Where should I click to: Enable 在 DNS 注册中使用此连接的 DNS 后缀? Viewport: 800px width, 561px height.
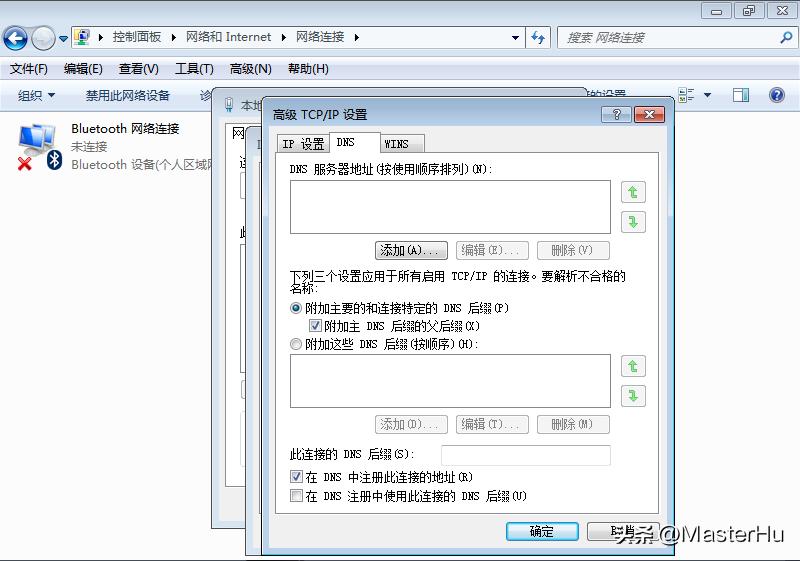[x=296, y=495]
